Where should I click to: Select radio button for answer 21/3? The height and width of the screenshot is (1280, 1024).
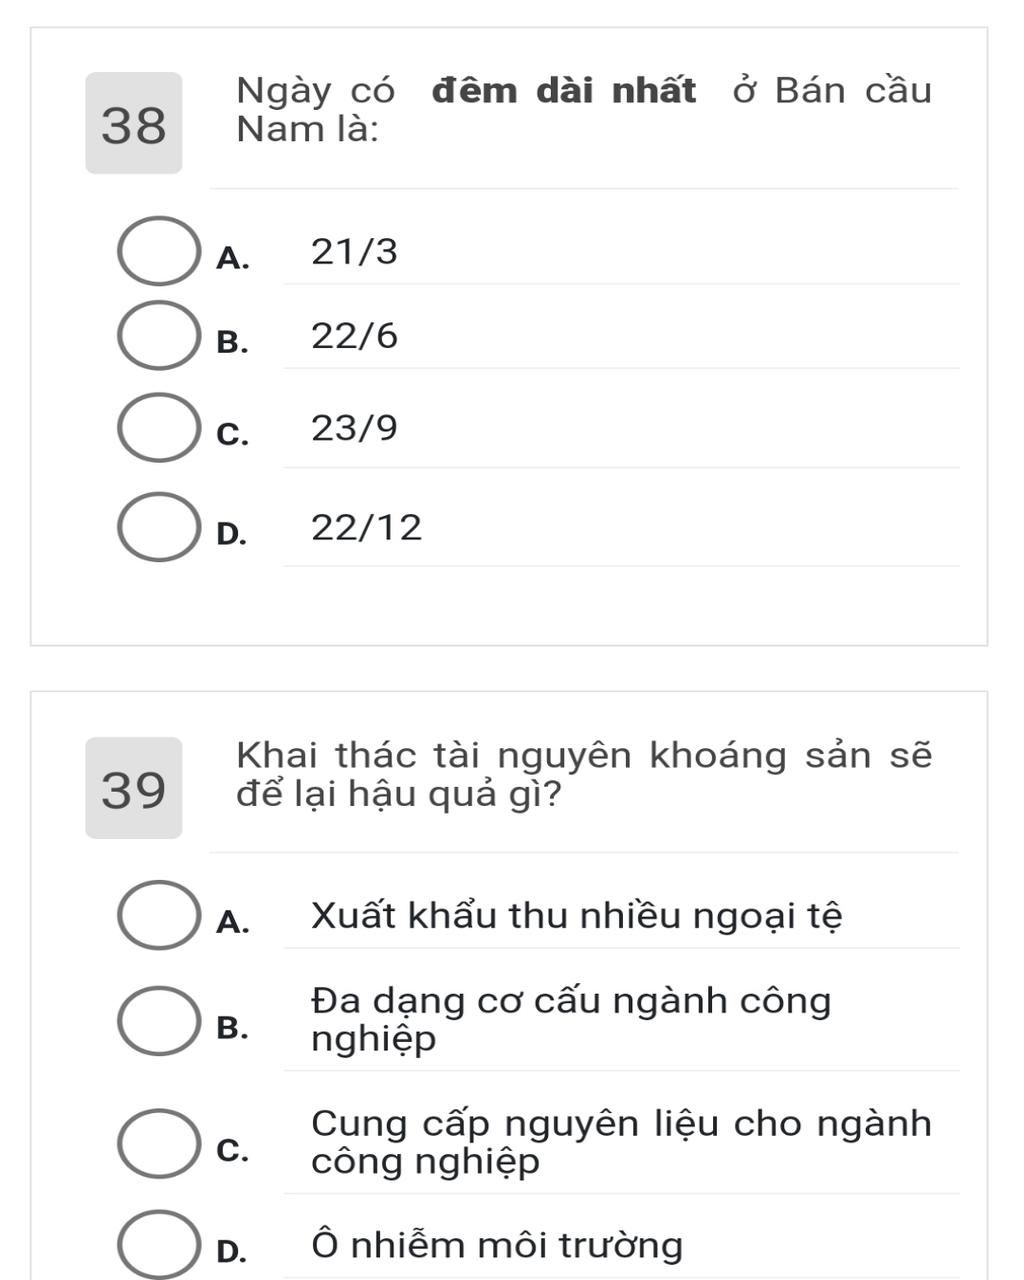[x=158, y=251]
